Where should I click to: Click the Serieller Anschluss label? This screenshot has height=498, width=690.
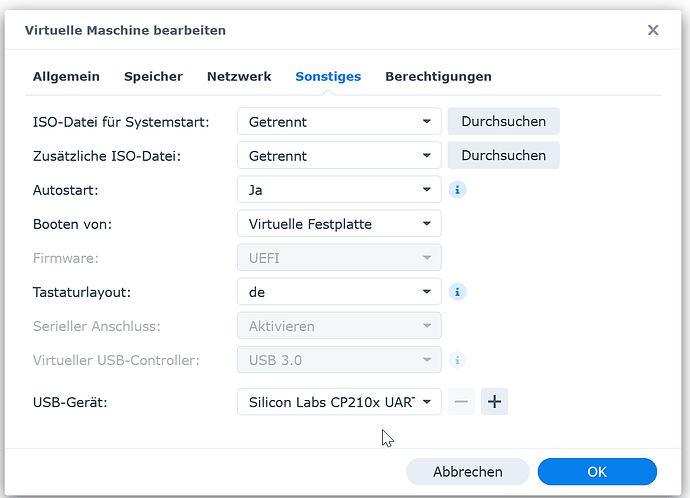tap(97, 326)
